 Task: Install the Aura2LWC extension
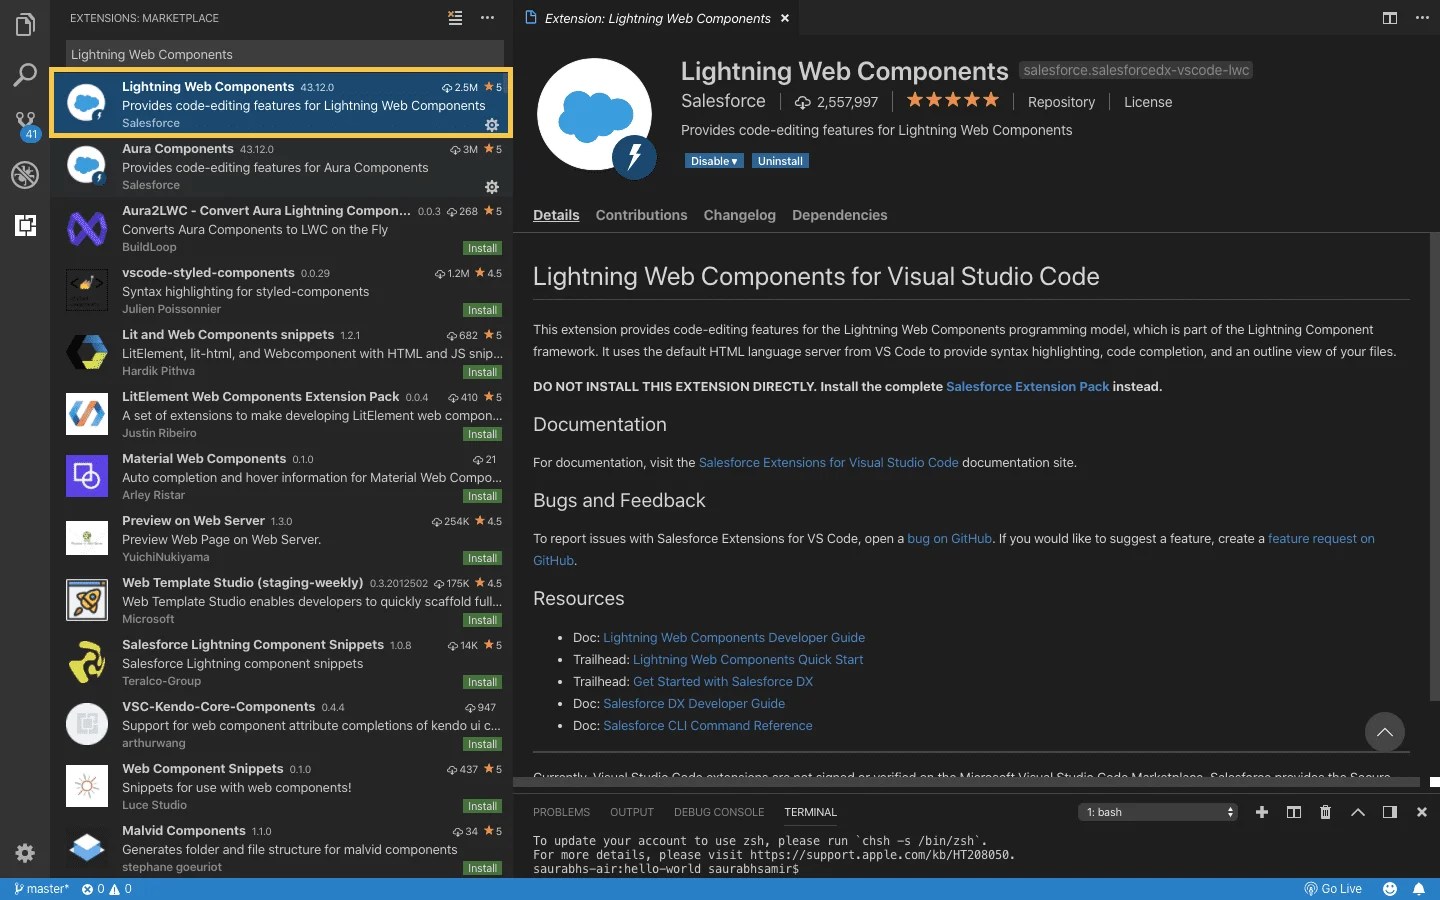coord(483,247)
